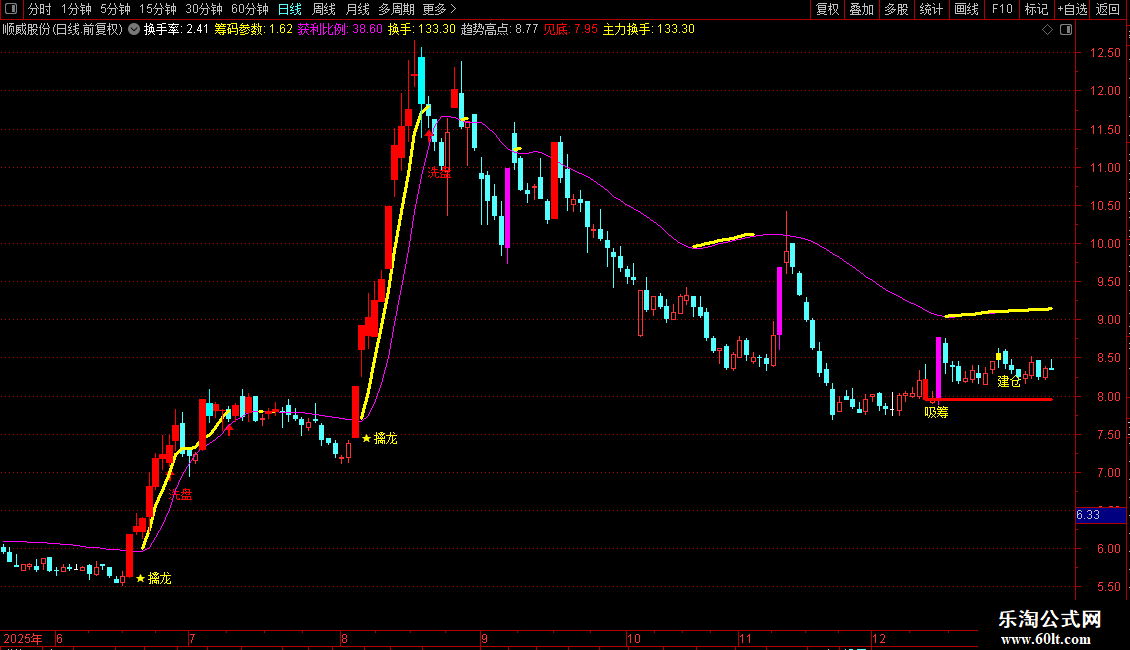The image size is (1130, 650).
Task: Activate the 画线 drawing tools button
Action: [966, 9]
